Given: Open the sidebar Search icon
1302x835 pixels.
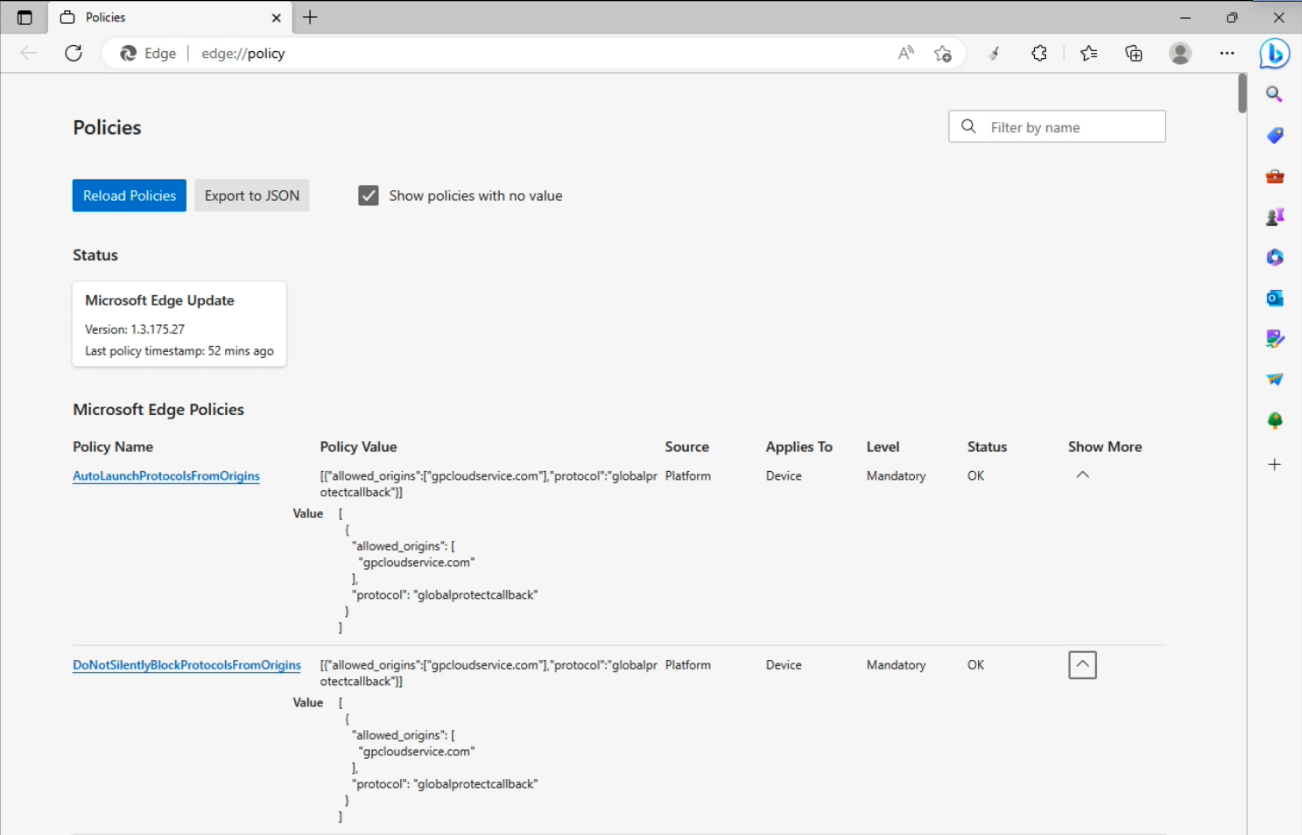Looking at the screenshot, I should 1274,94.
